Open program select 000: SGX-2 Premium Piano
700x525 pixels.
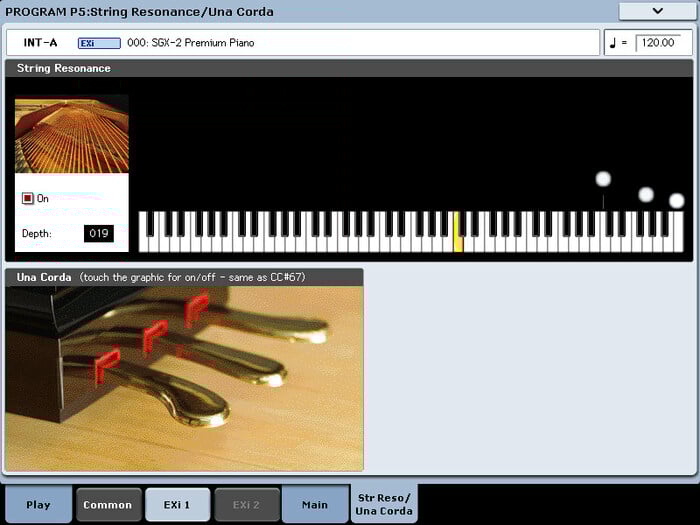tap(191, 43)
